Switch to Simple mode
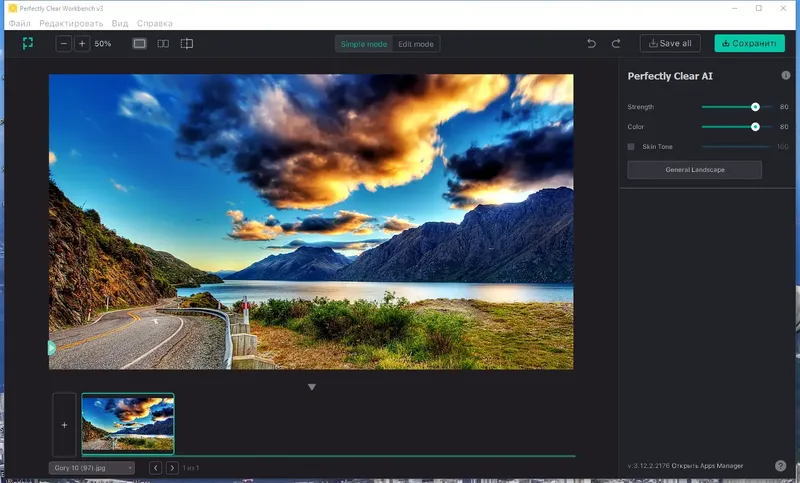The height and width of the screenshot is (483, 800). (364, 44)
